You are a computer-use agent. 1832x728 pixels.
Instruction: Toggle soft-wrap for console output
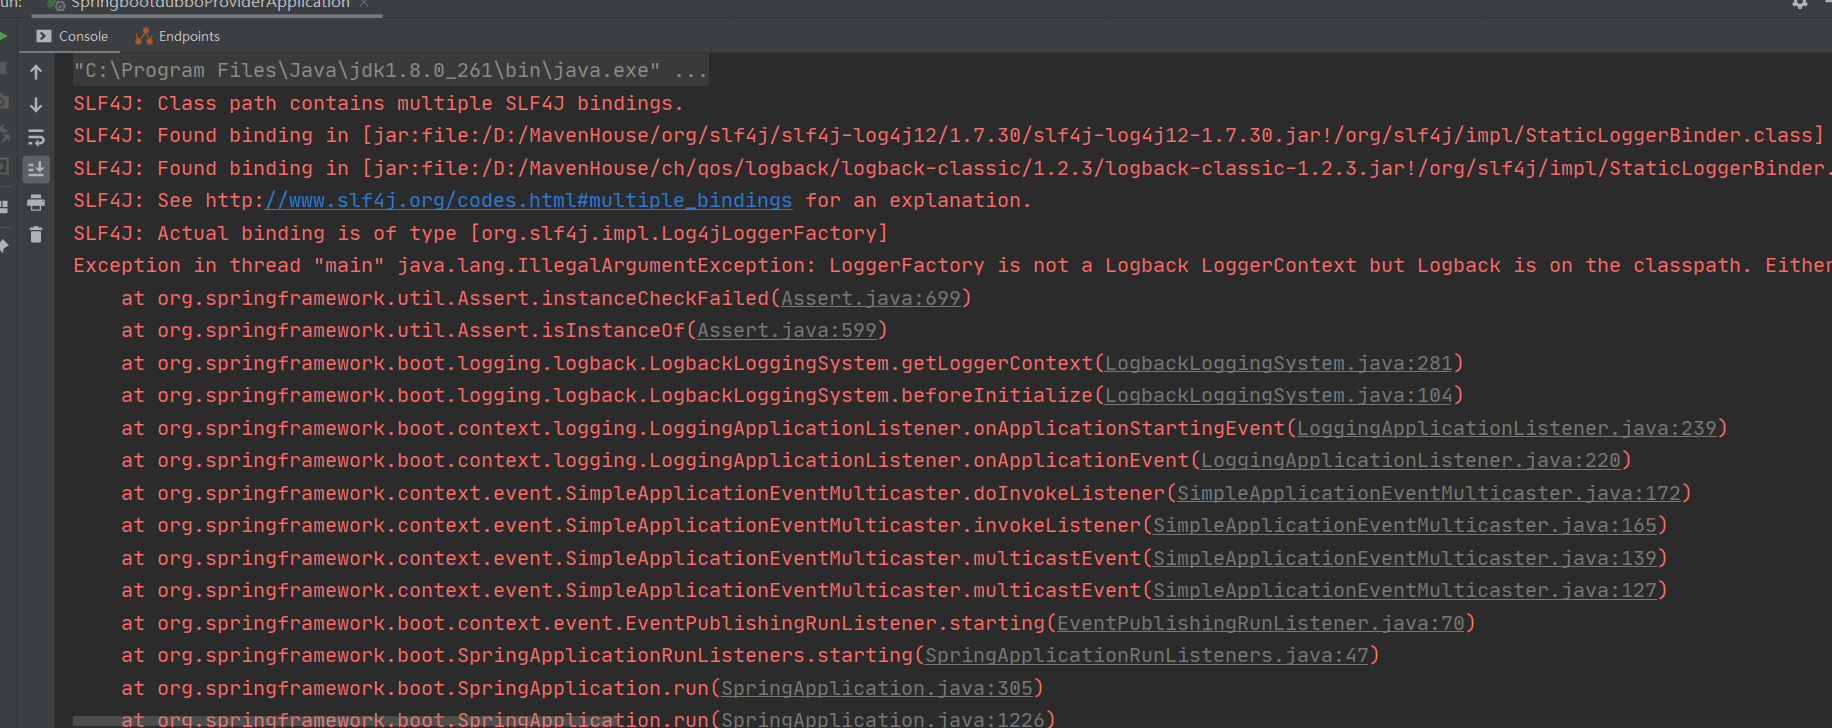tap(36, 137)
